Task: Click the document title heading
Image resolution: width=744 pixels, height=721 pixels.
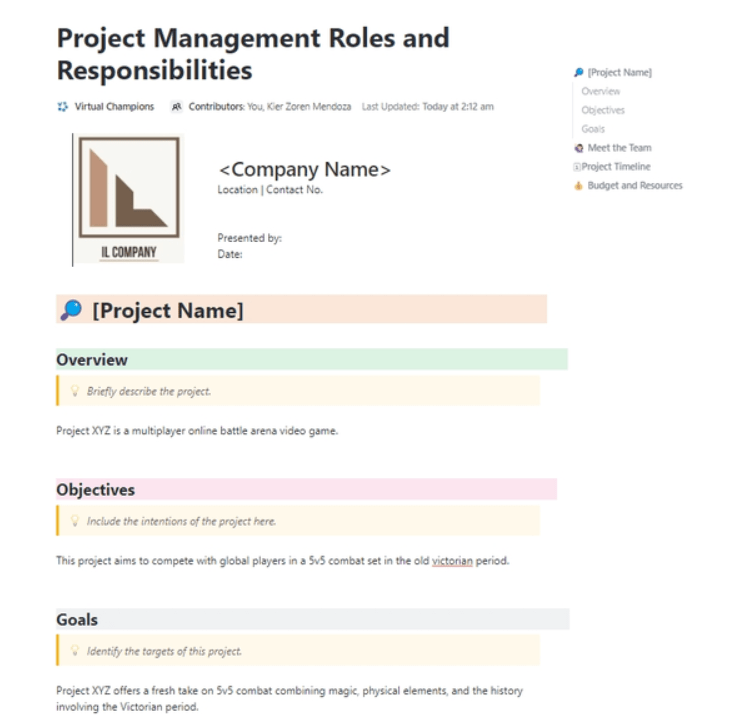Action: [x=253, y=54]
